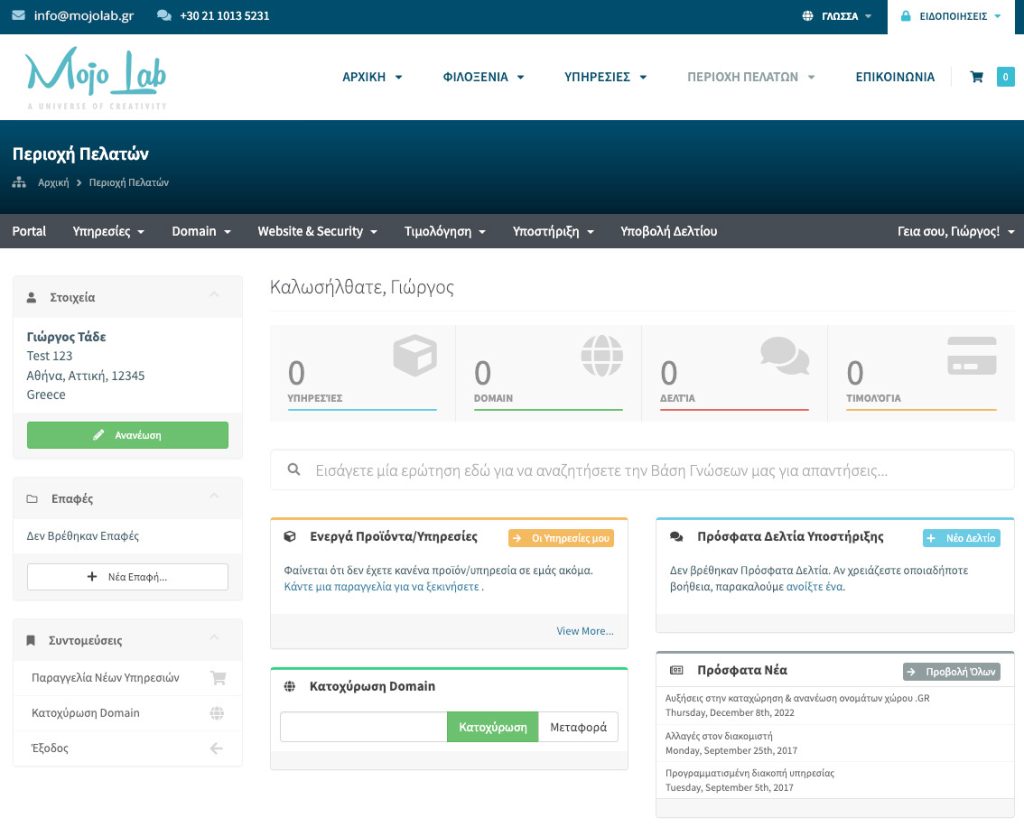Screen dimensions: 1024x827
Task: Open the Γεια σου, Γιώργος user menu
Action: click(x=955, y=231)
